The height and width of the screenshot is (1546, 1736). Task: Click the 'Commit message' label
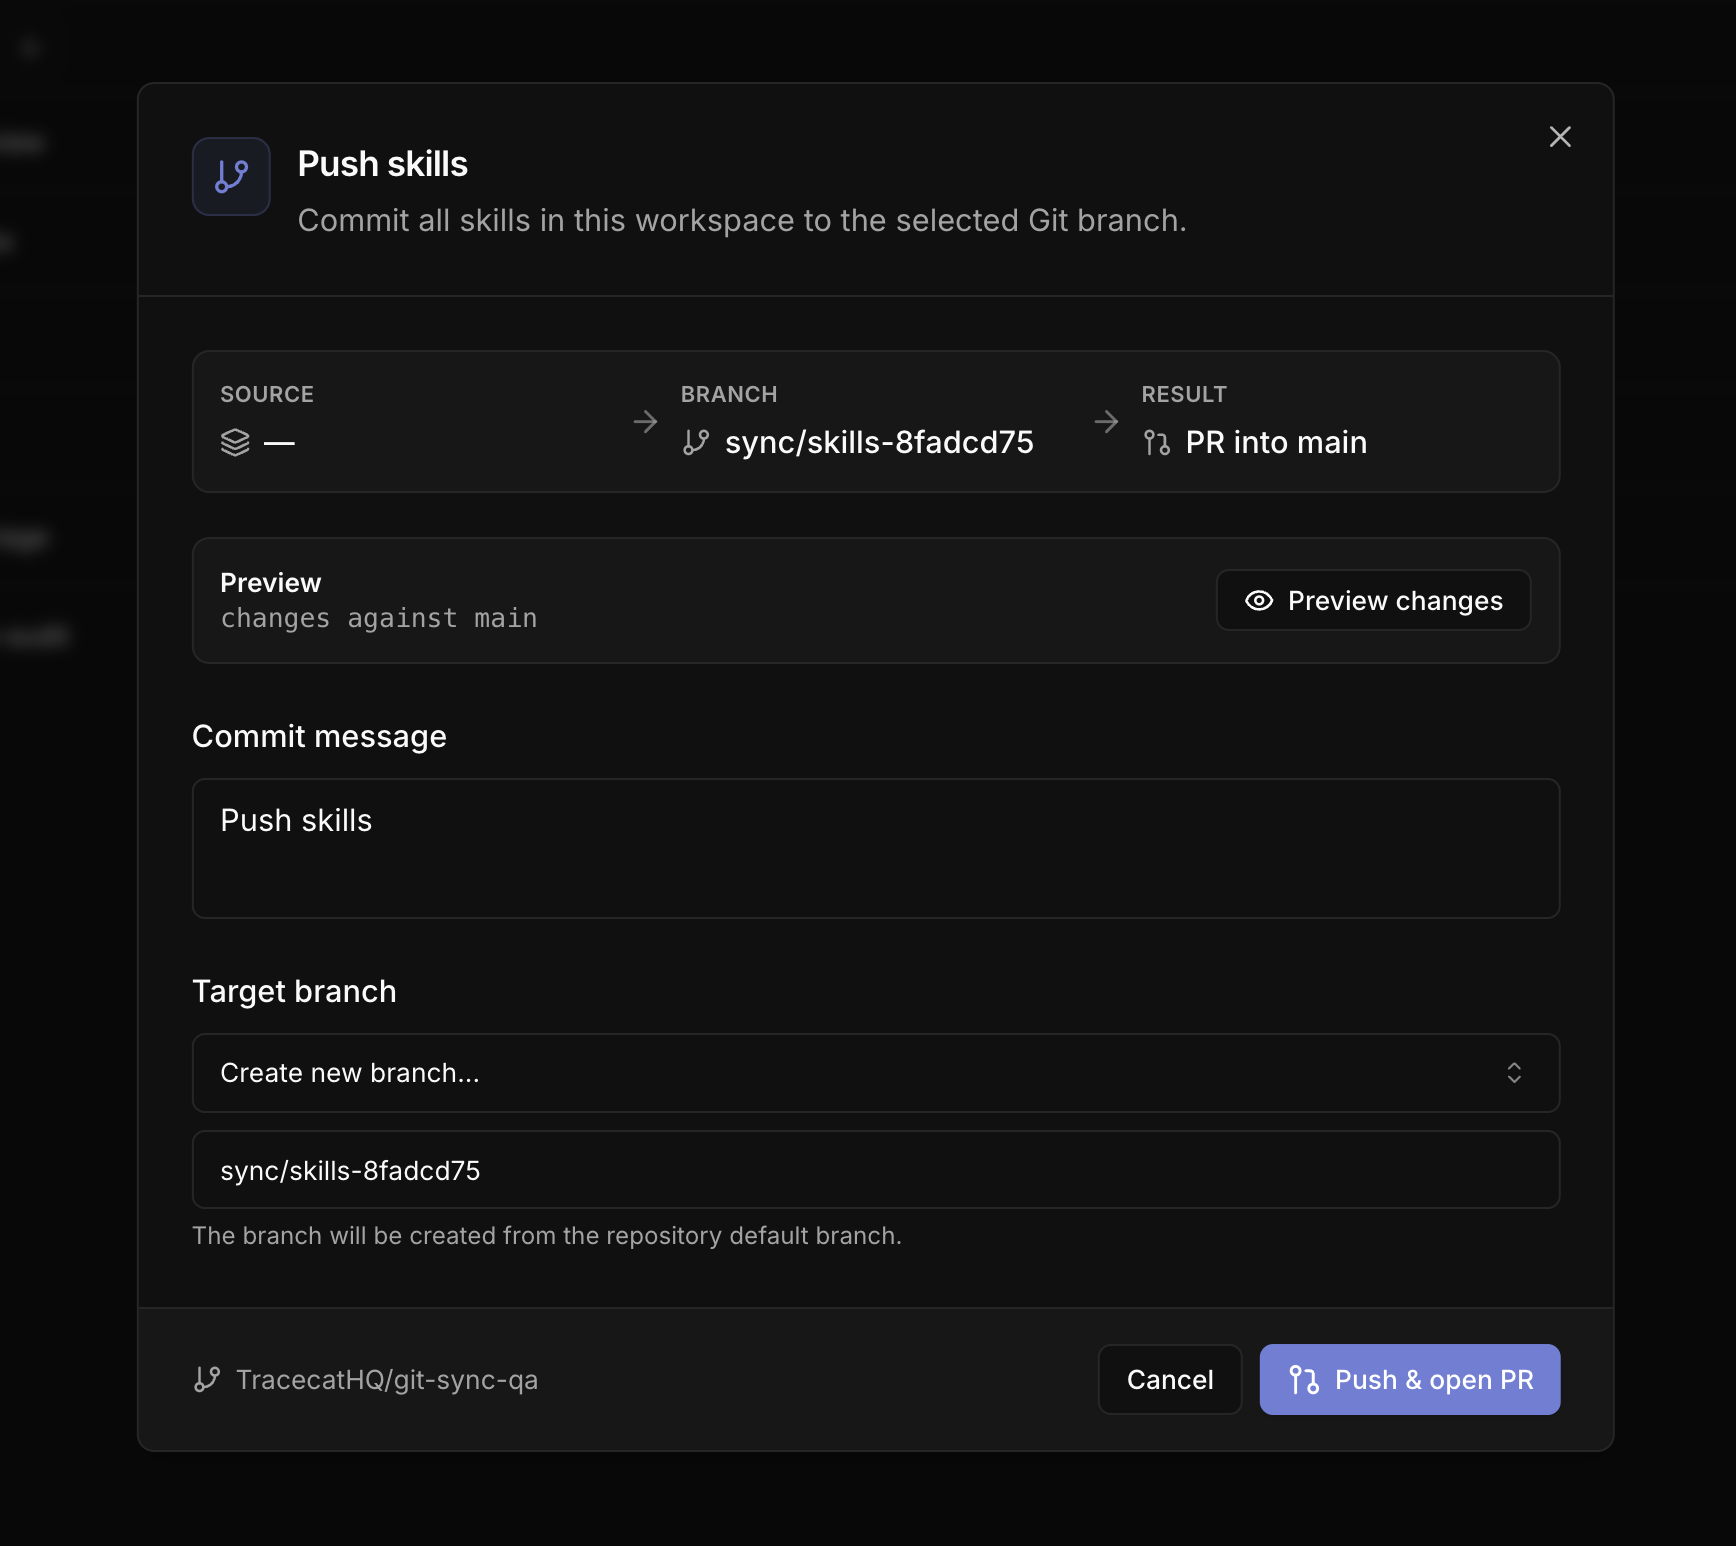tap(319, 736)
